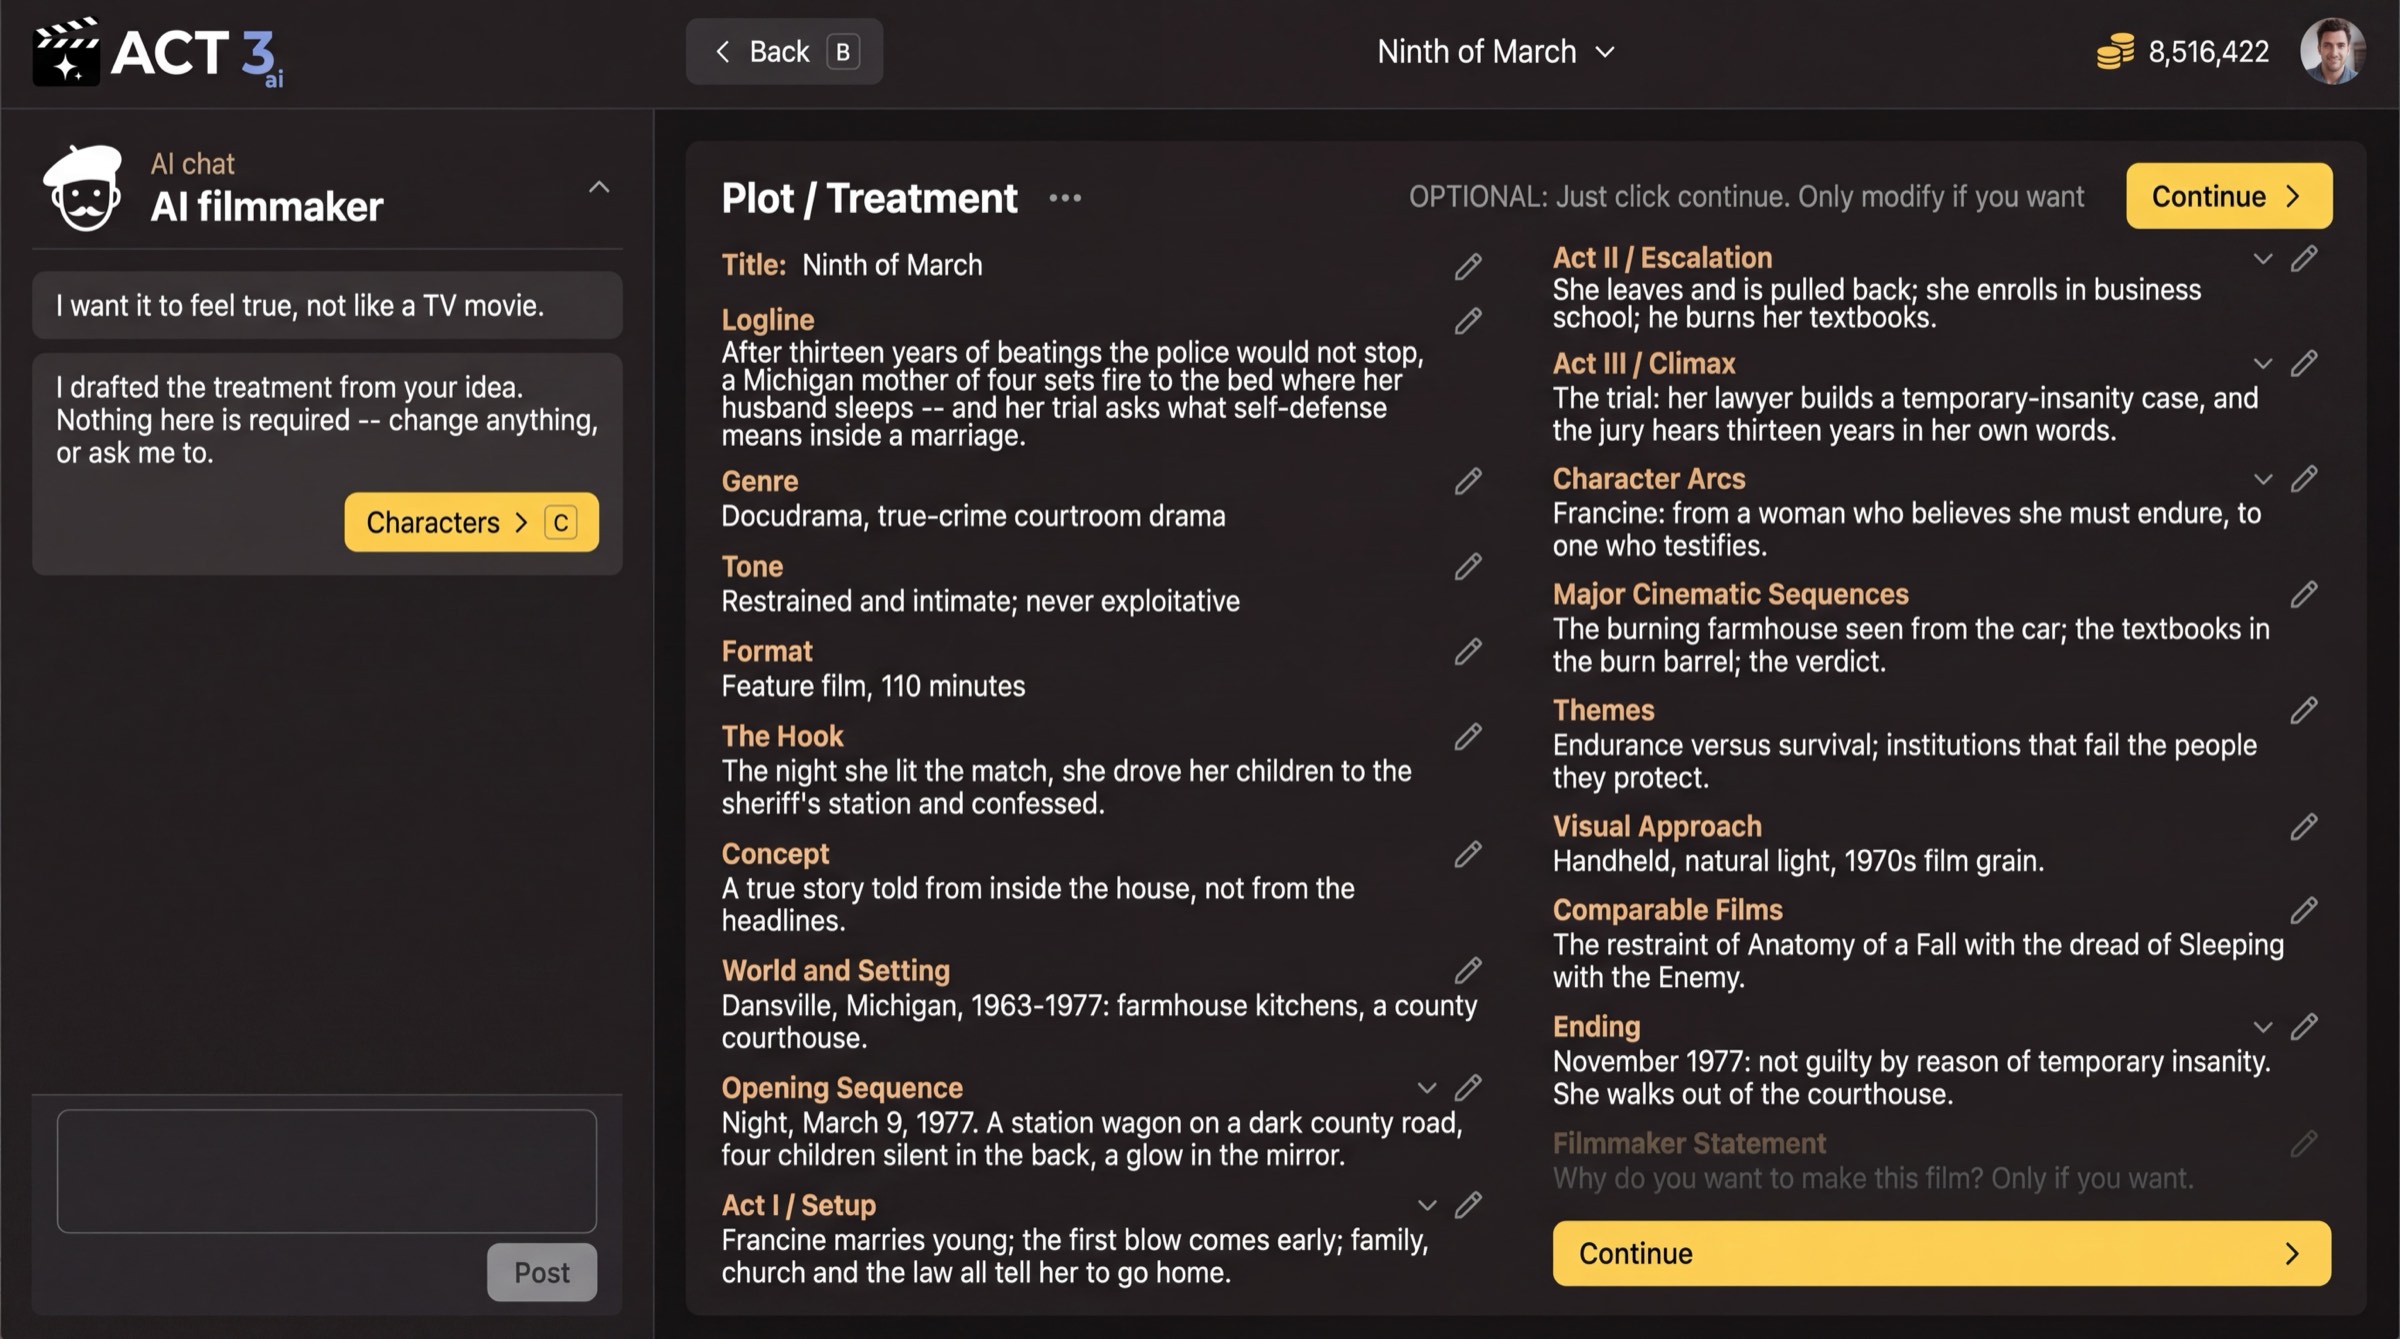Screen dimensions: 2400x1339
Task: Focus the AI chat message input box
Action: [x=327, y=1170]
